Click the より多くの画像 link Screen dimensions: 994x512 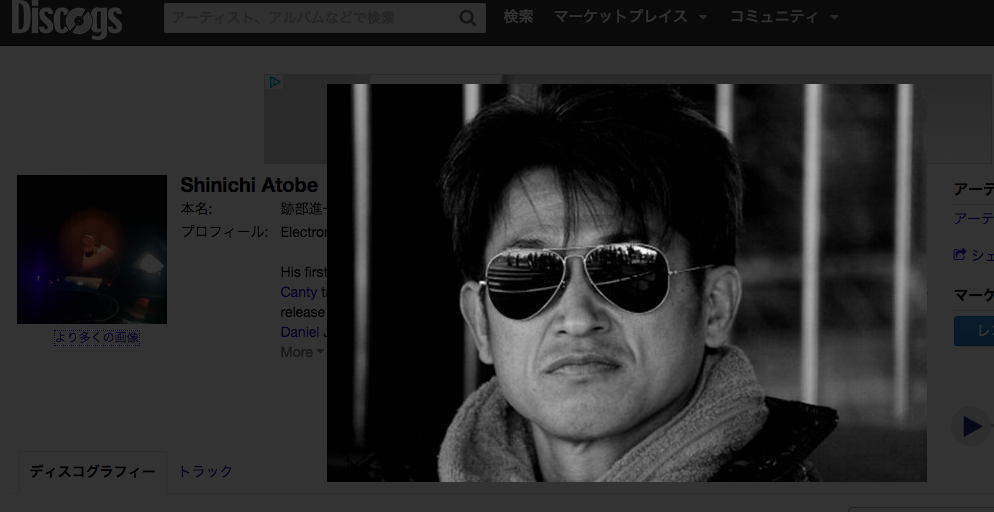96,338
